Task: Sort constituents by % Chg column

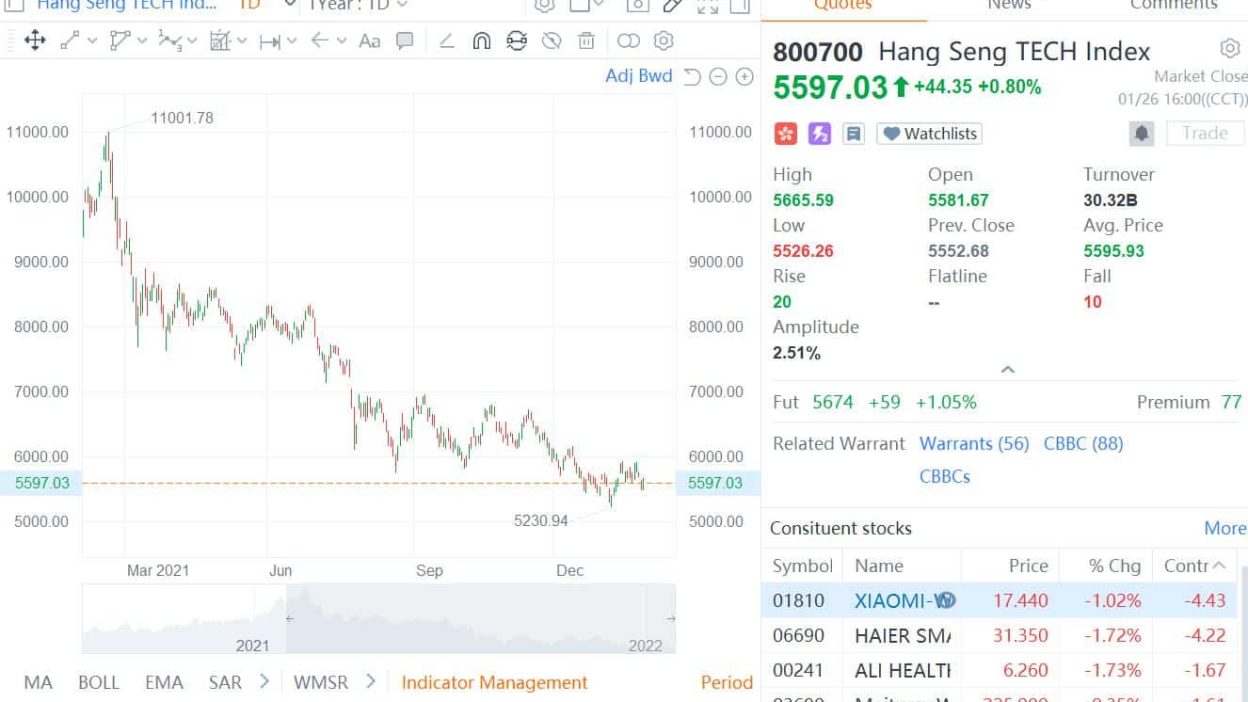Action: coord(1115,566)
